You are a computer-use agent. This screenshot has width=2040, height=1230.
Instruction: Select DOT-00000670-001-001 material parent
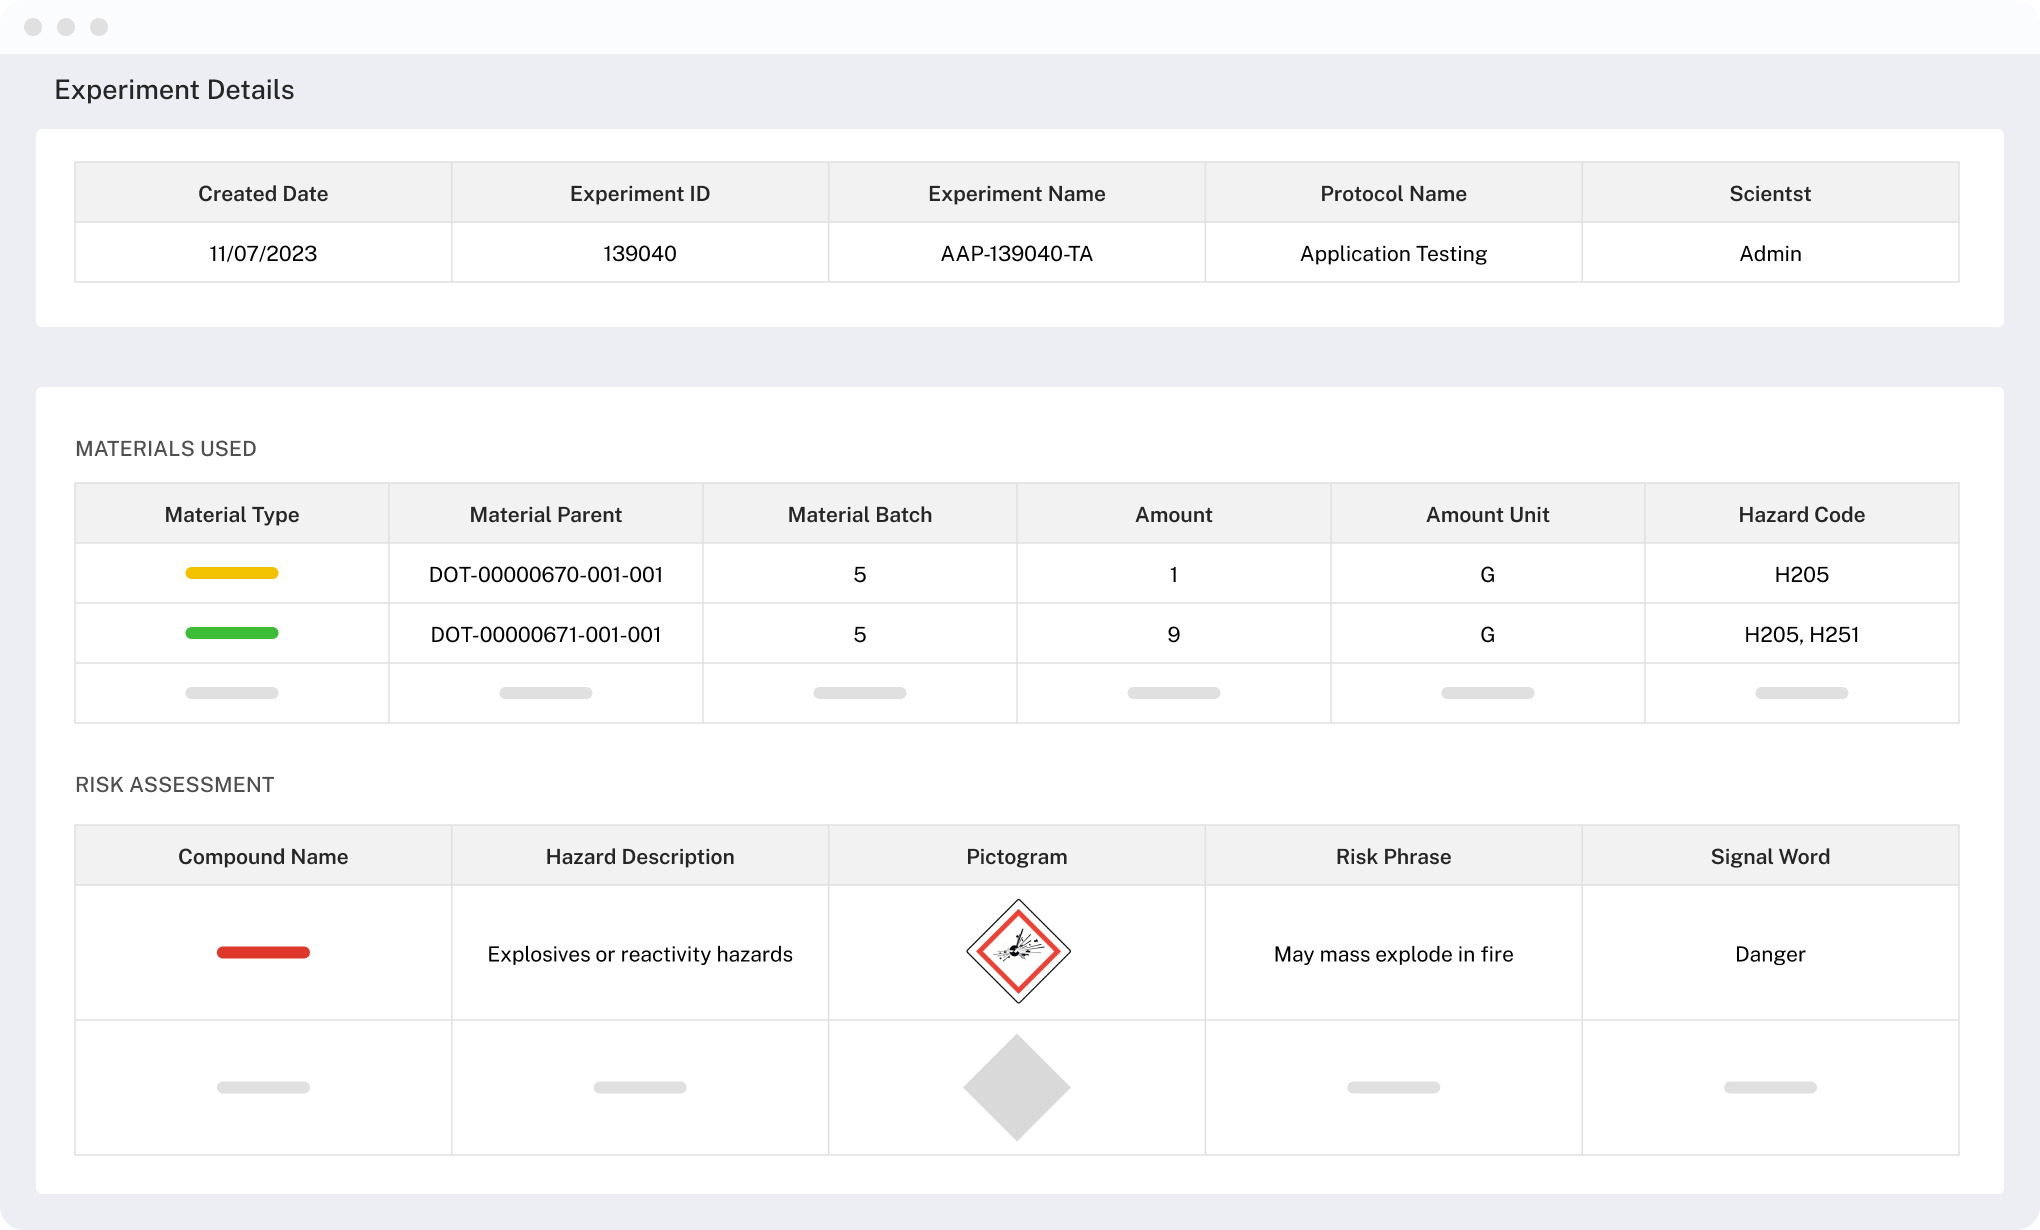tap(546, 574)
